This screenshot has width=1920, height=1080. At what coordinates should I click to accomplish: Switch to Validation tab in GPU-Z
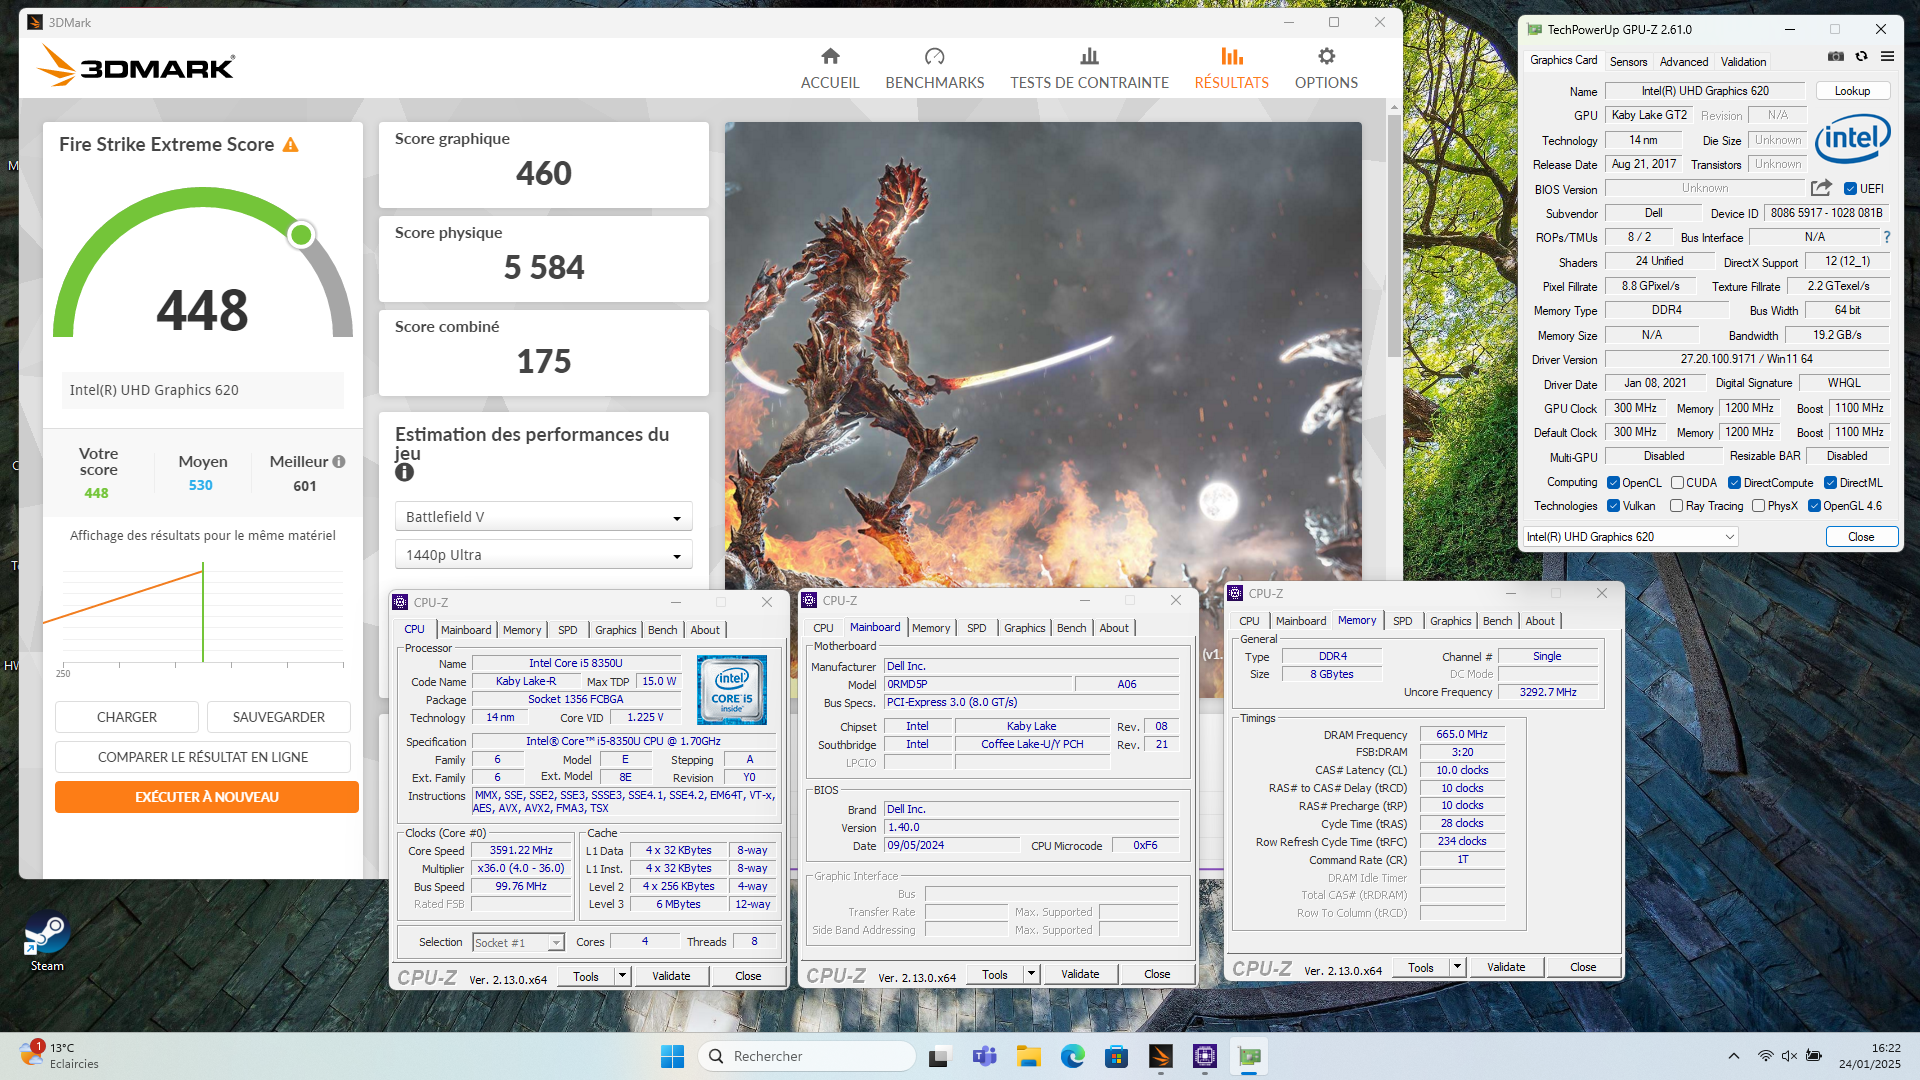point(1743,62)
